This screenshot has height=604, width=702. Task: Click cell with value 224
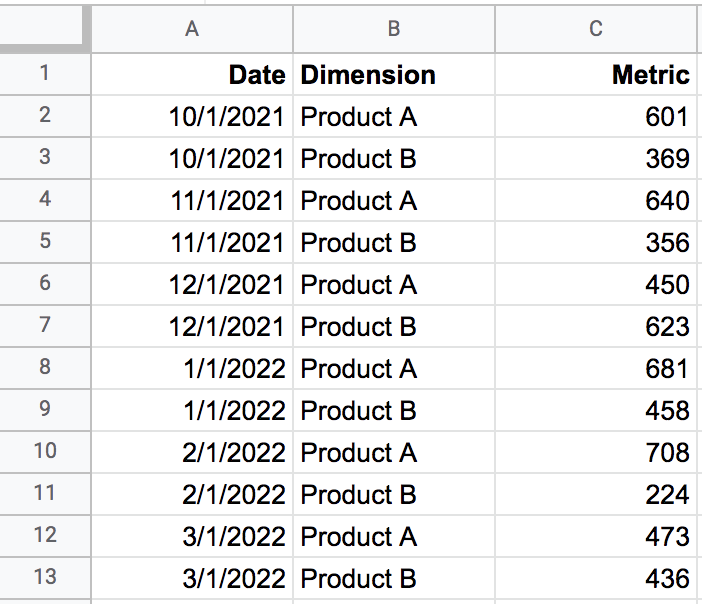[596, 495]
